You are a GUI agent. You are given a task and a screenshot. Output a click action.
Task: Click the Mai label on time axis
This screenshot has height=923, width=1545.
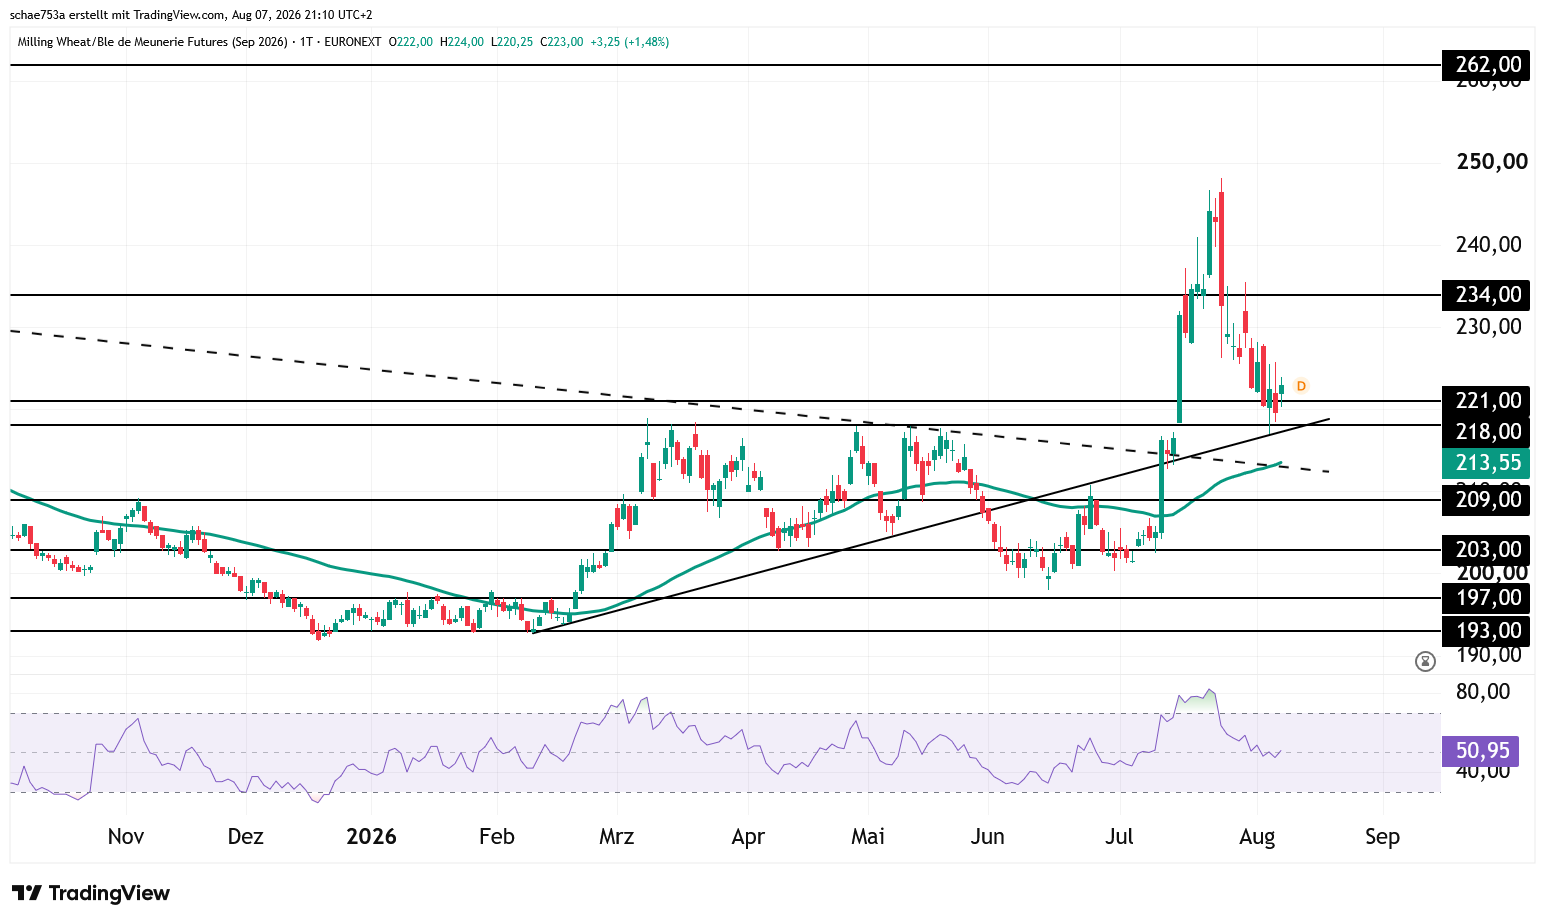tap(868, 837)
